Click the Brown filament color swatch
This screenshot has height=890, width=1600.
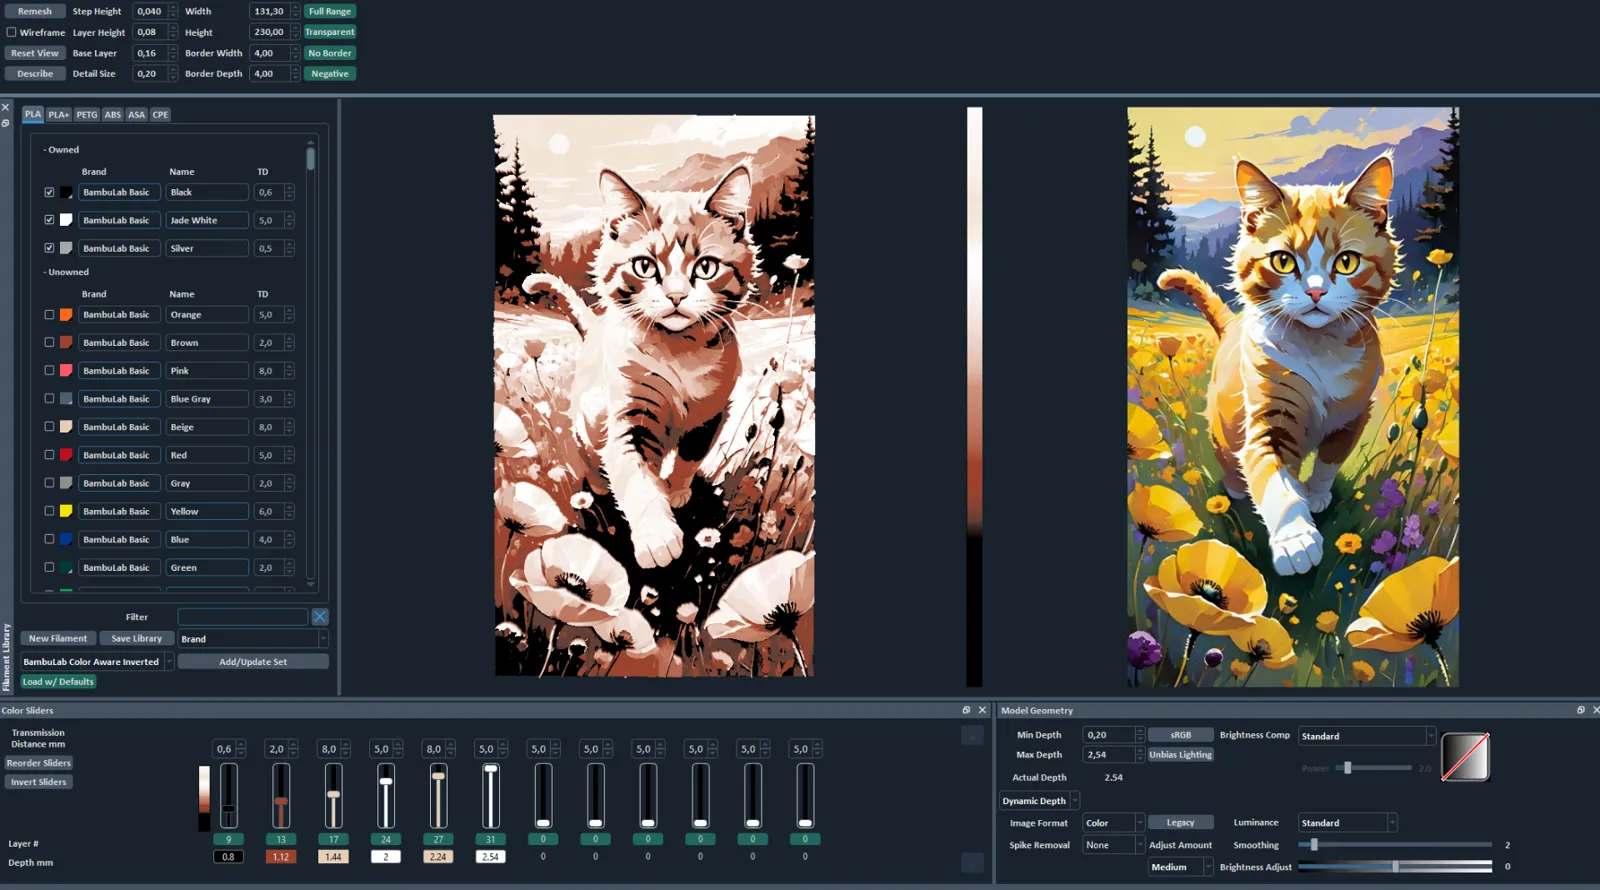66,343
